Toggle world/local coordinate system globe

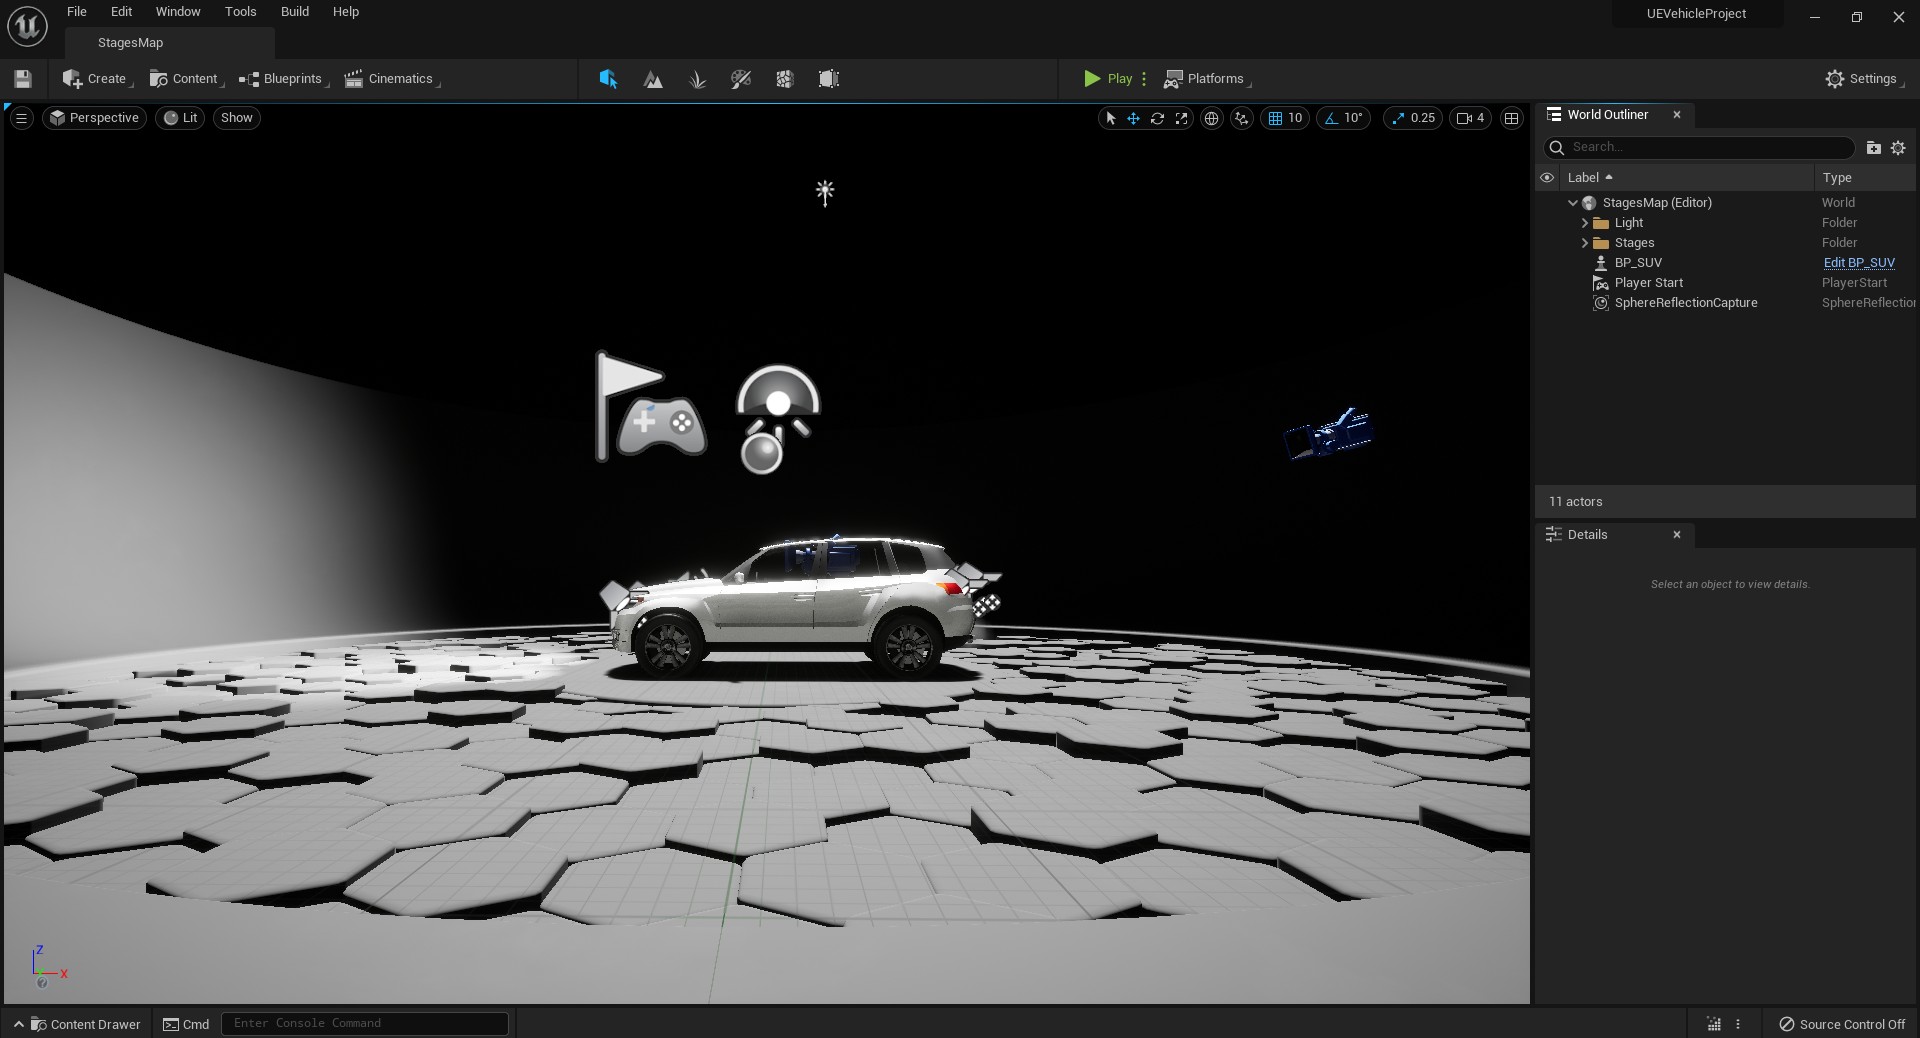coord(1213,118)
